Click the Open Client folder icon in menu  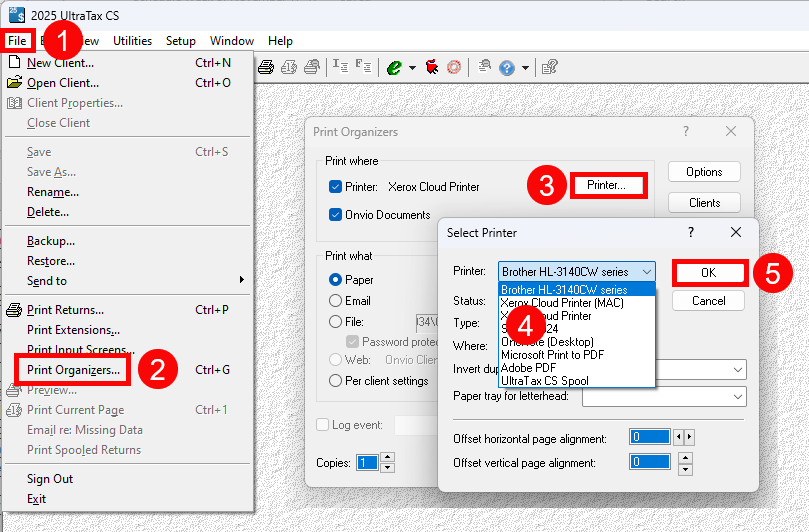tap(14, 83)
